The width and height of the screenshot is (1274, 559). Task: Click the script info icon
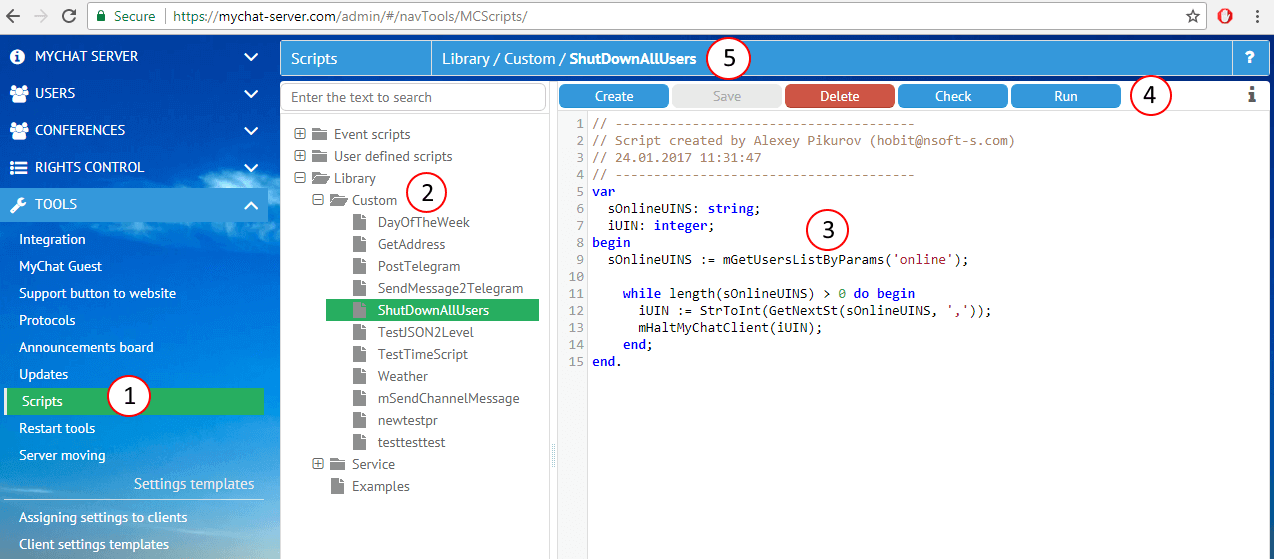coord(1250,95)
